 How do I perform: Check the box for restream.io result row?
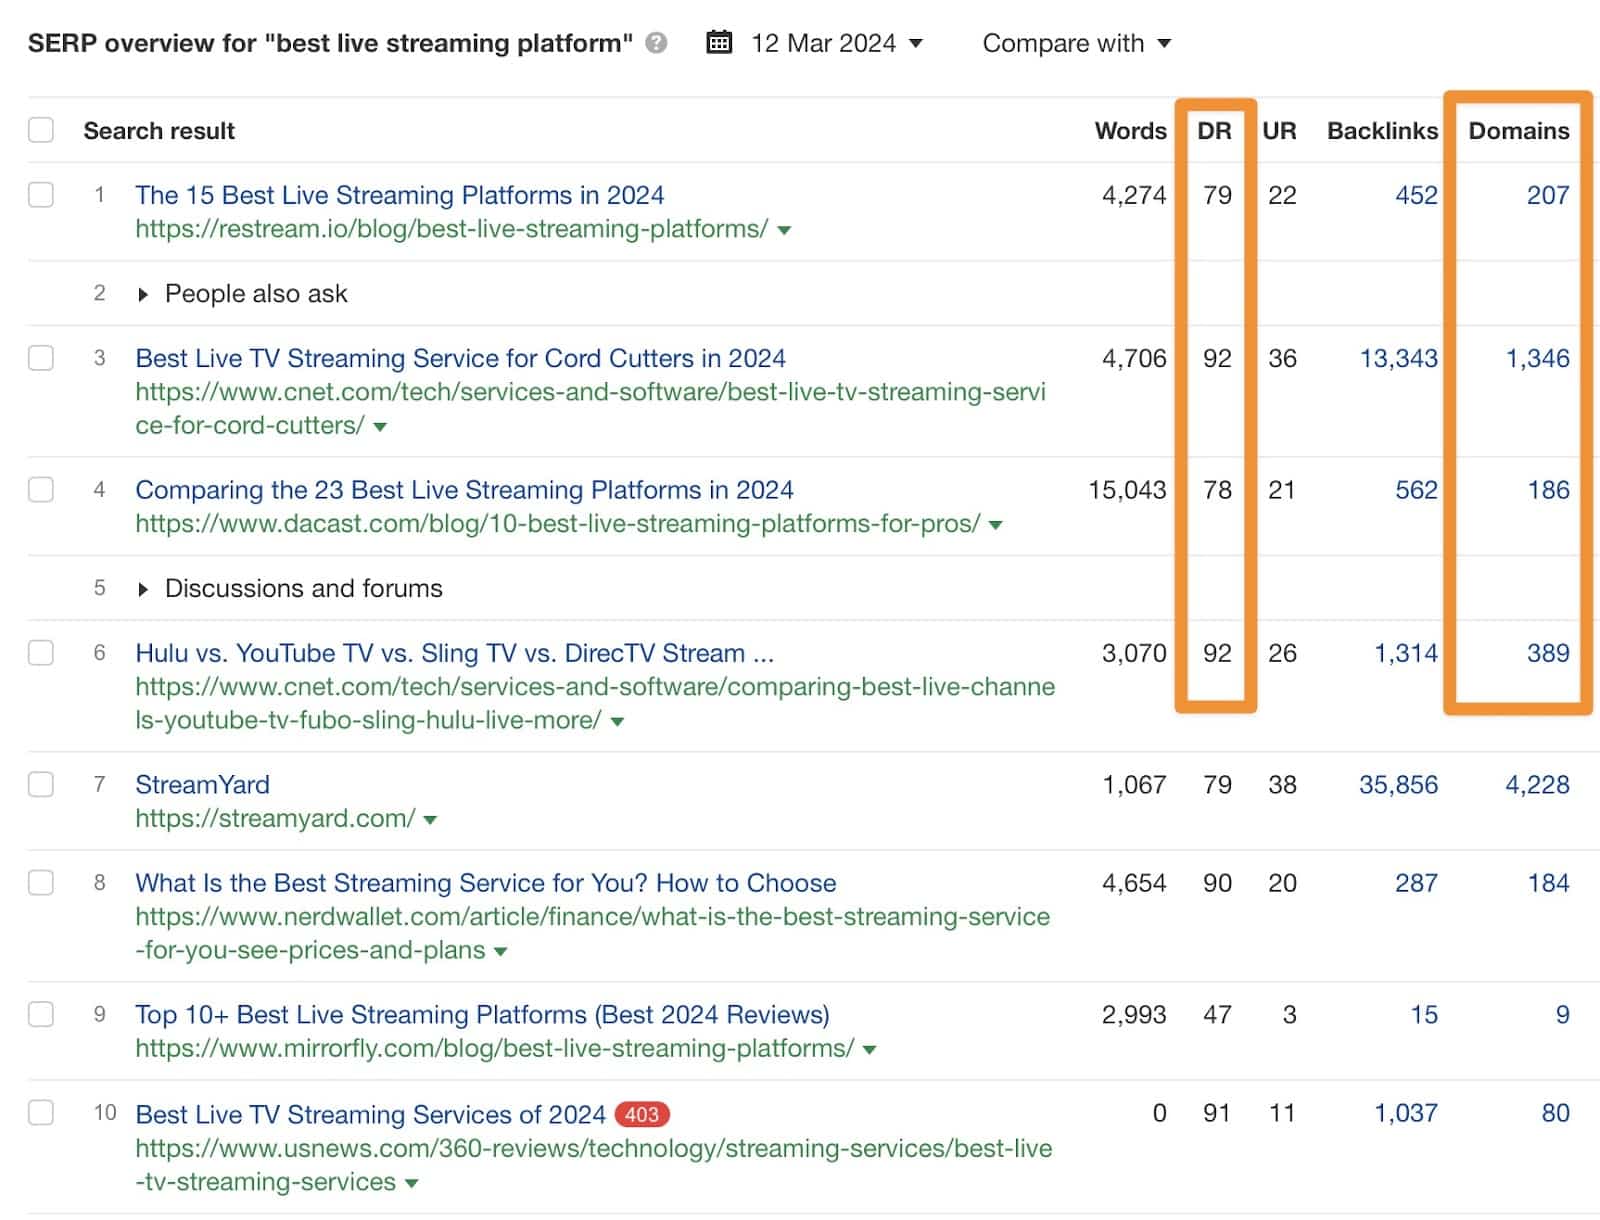(41, 194)
